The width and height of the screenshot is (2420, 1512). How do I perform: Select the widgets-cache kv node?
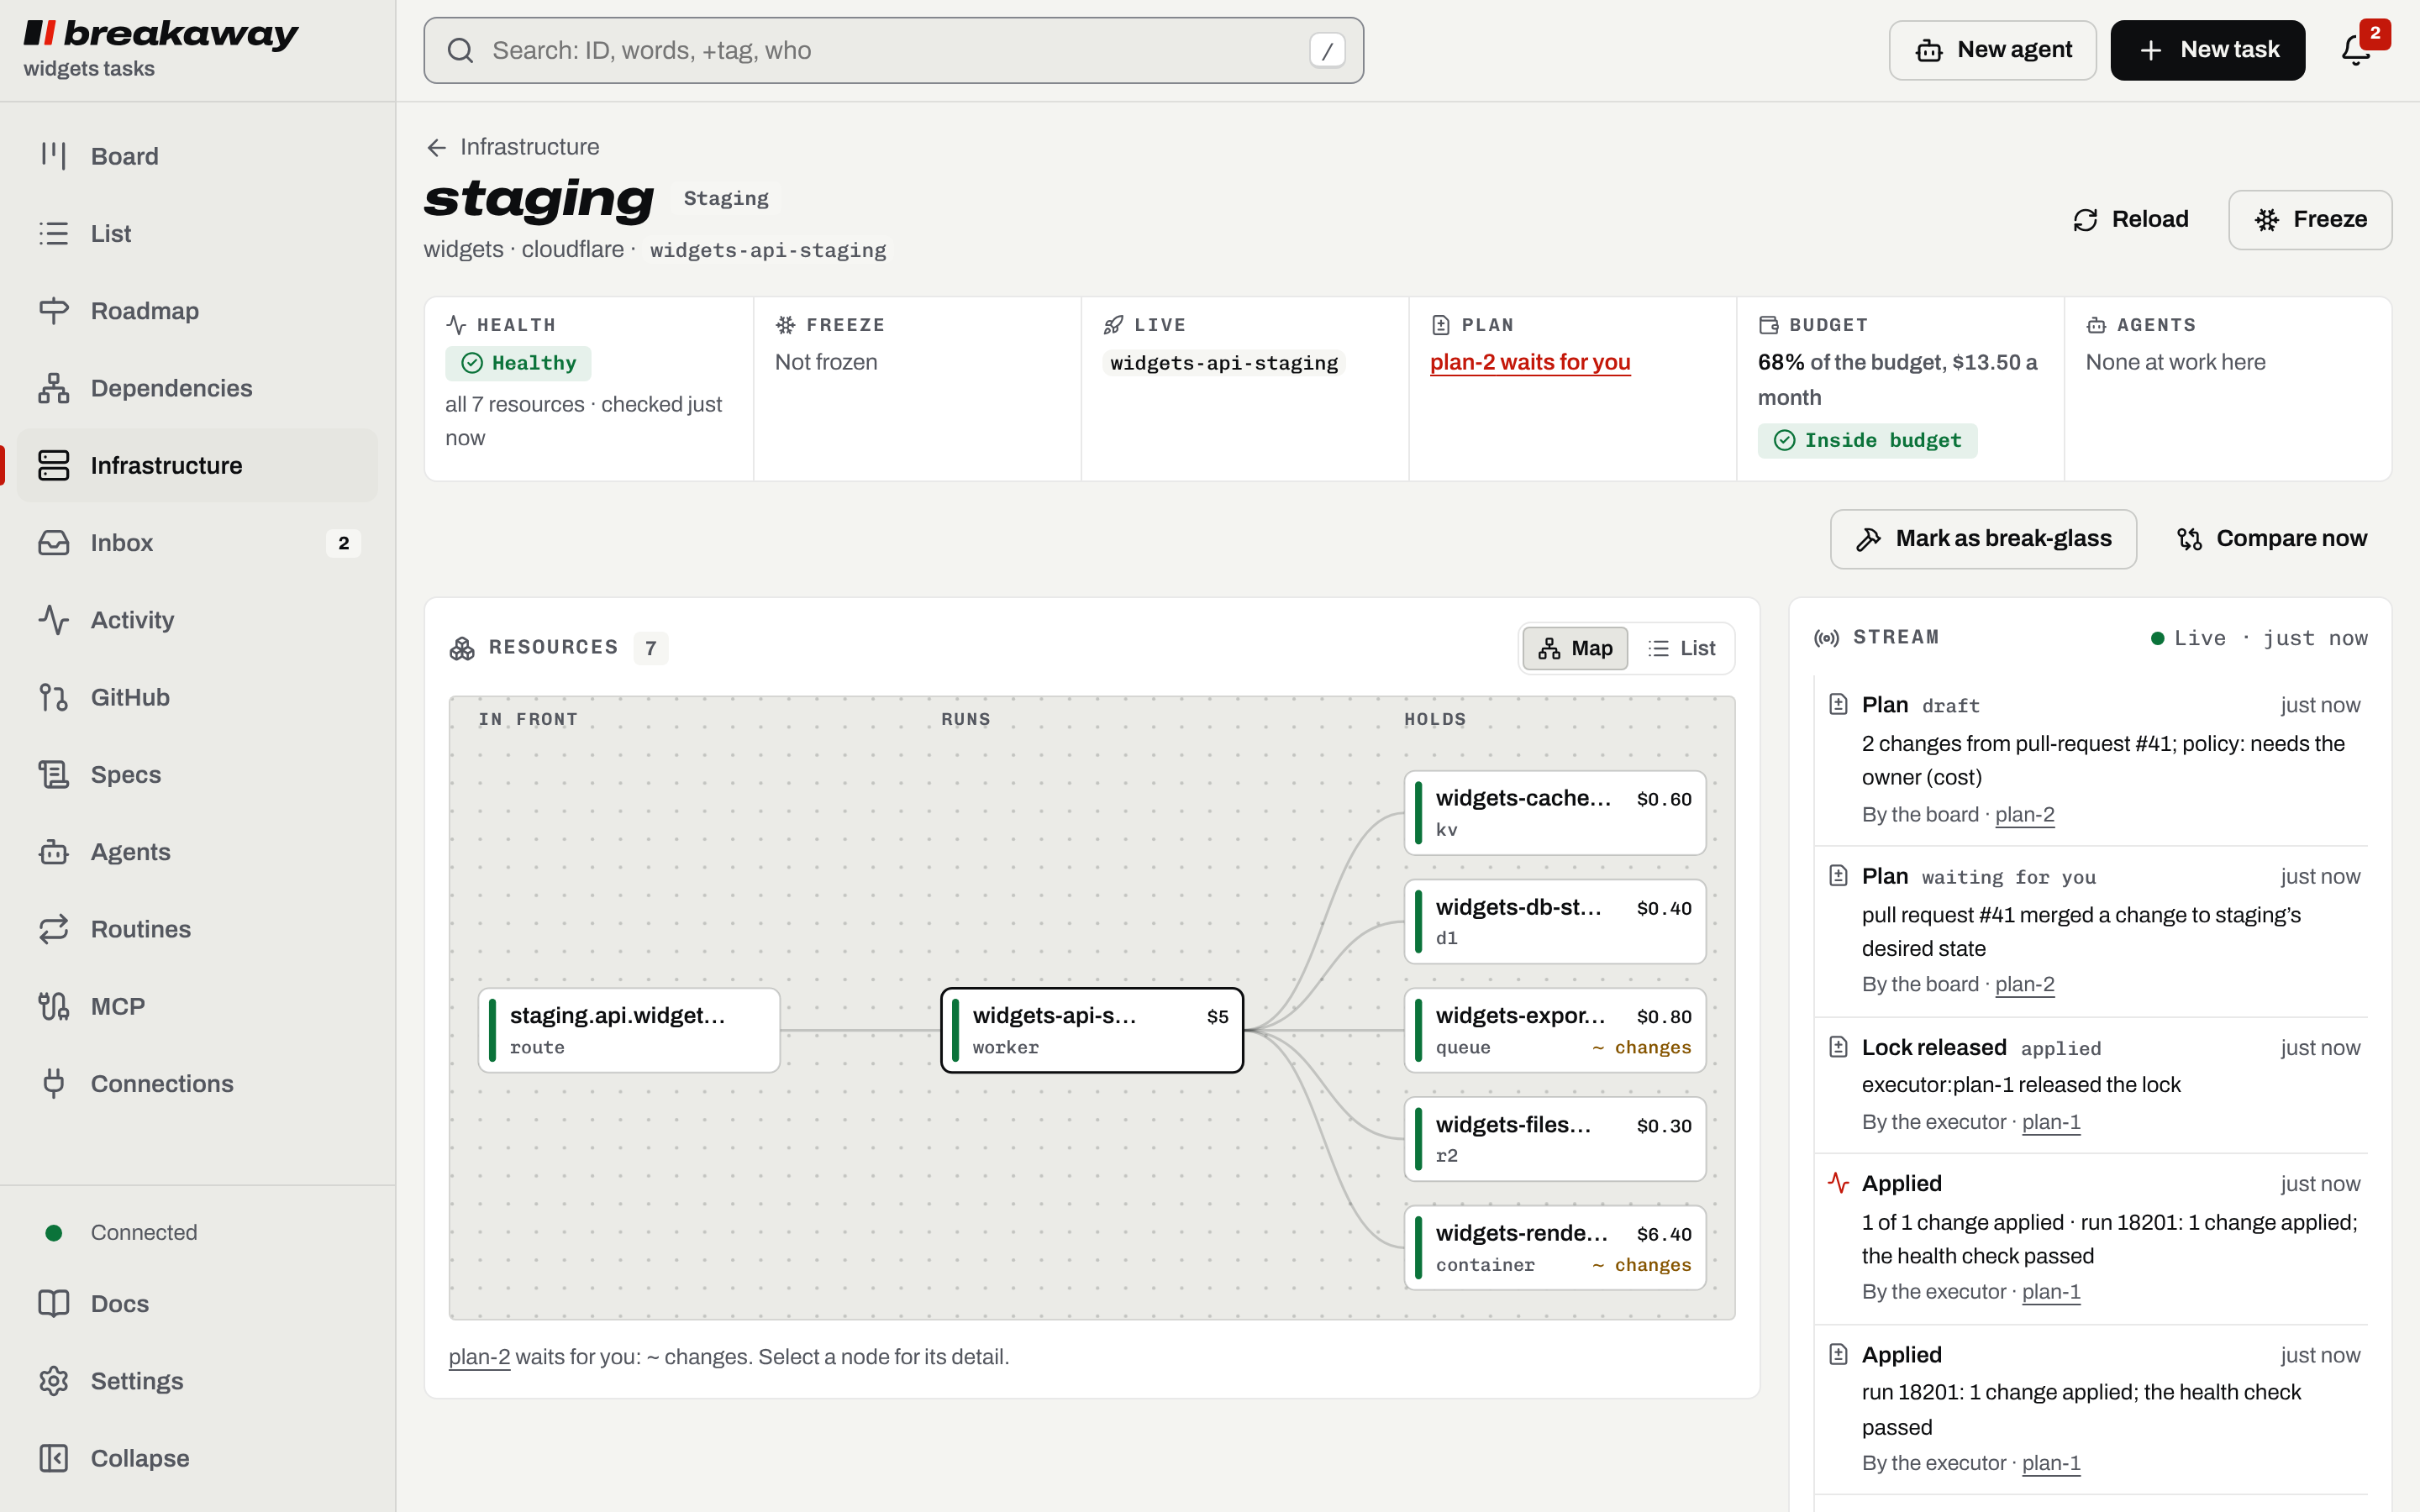[x=1555, y=813]
